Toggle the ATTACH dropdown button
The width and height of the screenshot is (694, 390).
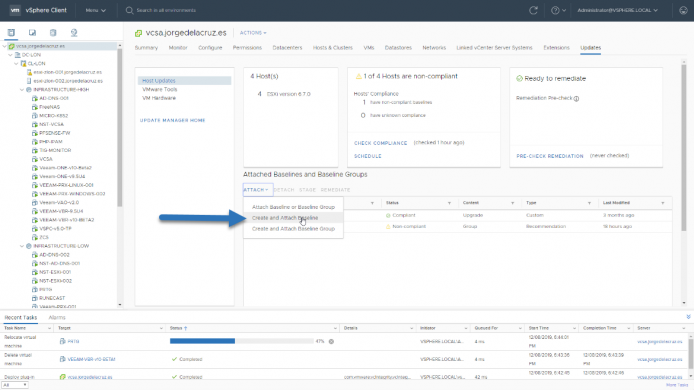(258, 190)
